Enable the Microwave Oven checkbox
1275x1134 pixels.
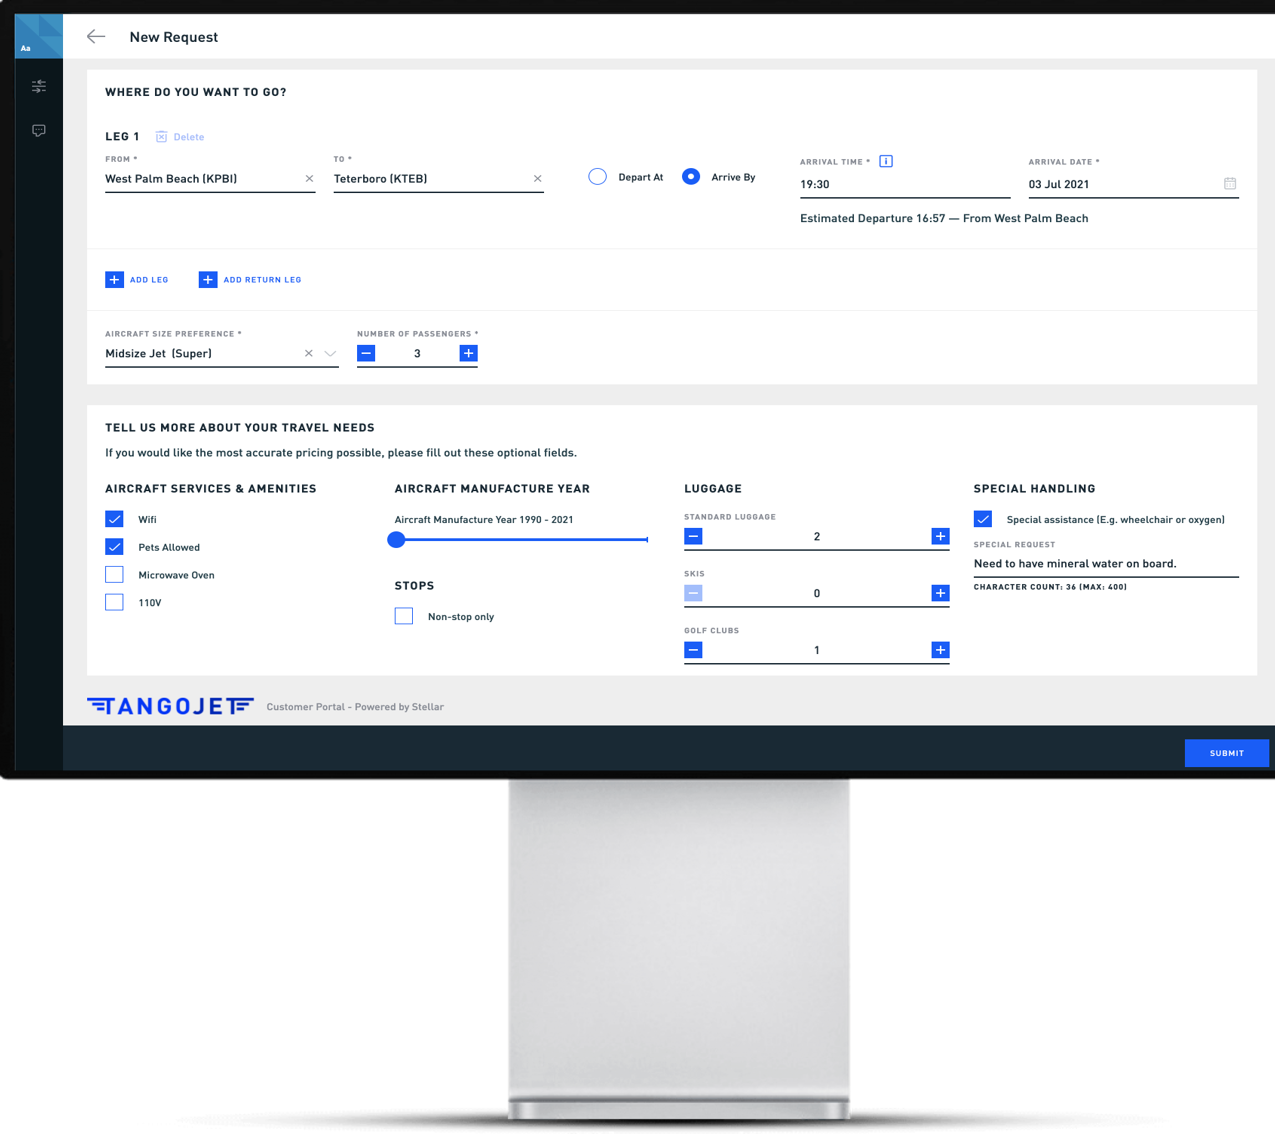point(115,575)
